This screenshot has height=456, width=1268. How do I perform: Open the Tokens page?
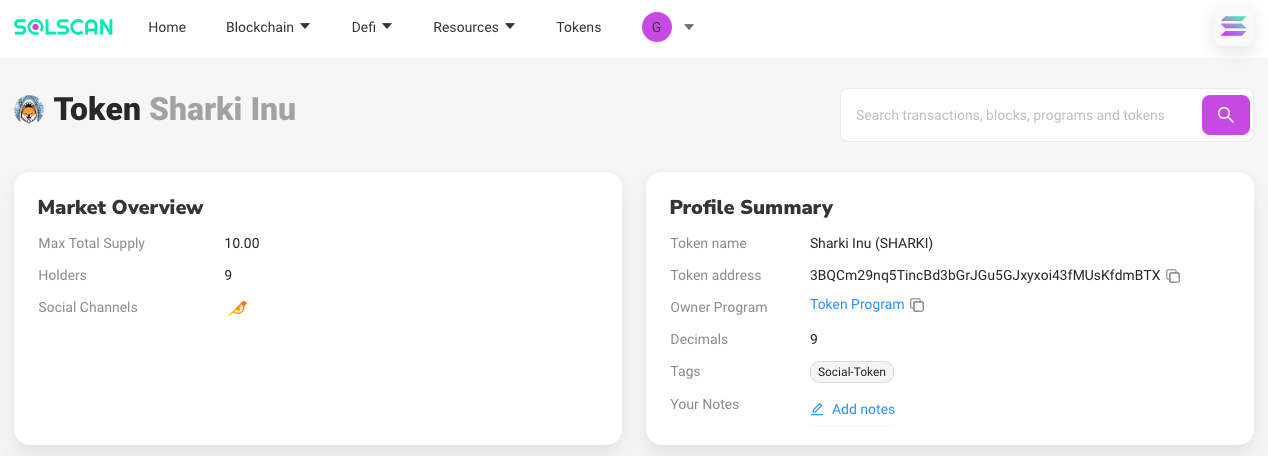pyautogui.click(x=579, y=27)
